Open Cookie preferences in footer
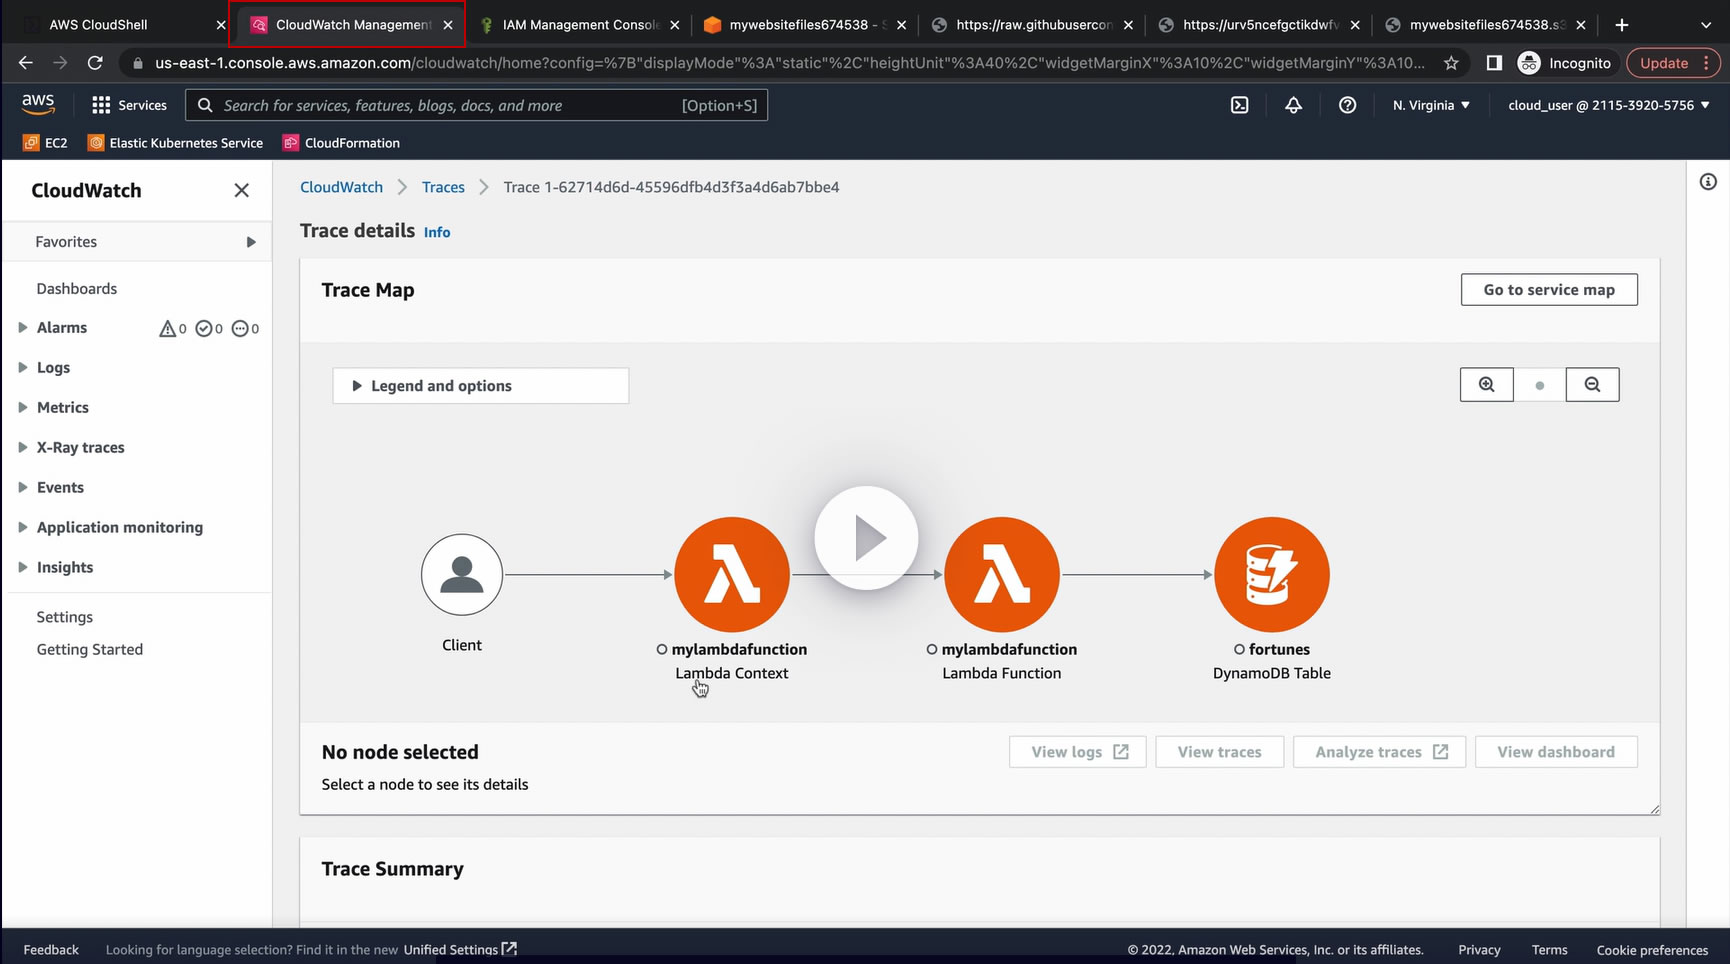This screenshot has height=964, width=1730. pyautogui.click(x=1652, y=950)
